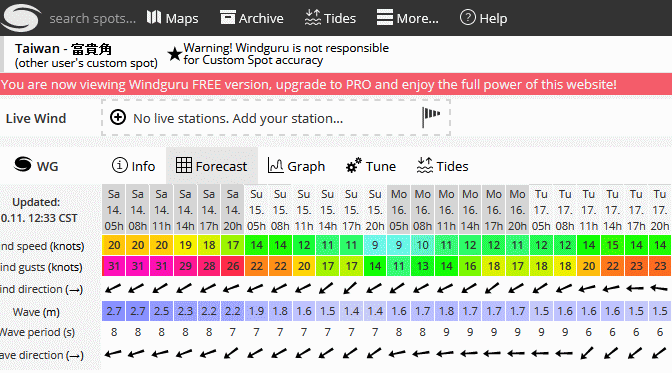The height and width of the screenshot is (373, 672).
Task: Switch to the Info tab
Action: (133, 166)
